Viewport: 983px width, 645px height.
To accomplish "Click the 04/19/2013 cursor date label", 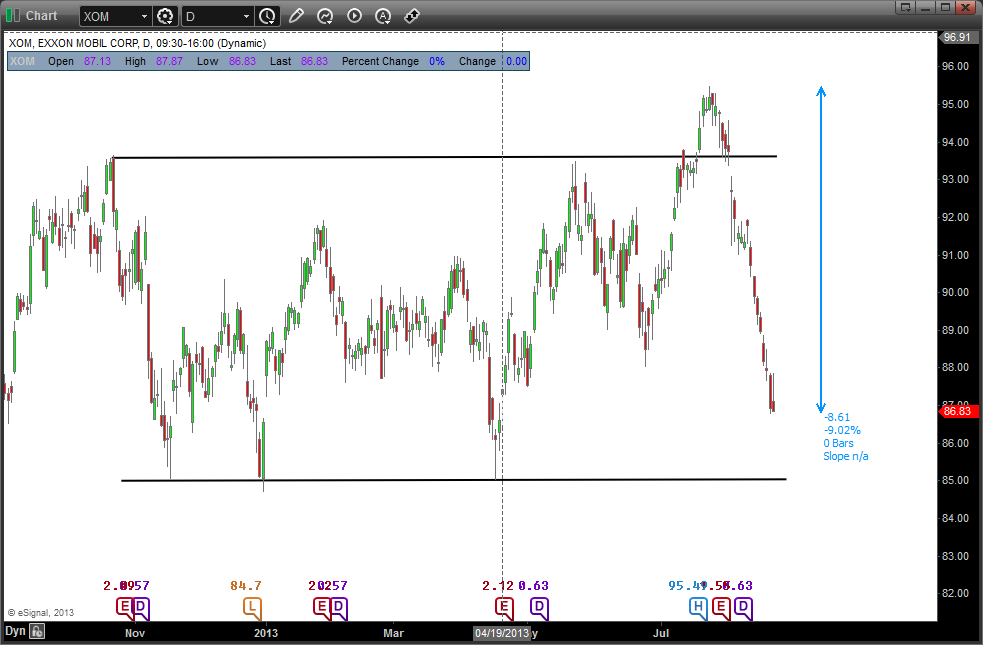I will pos(502,633).
